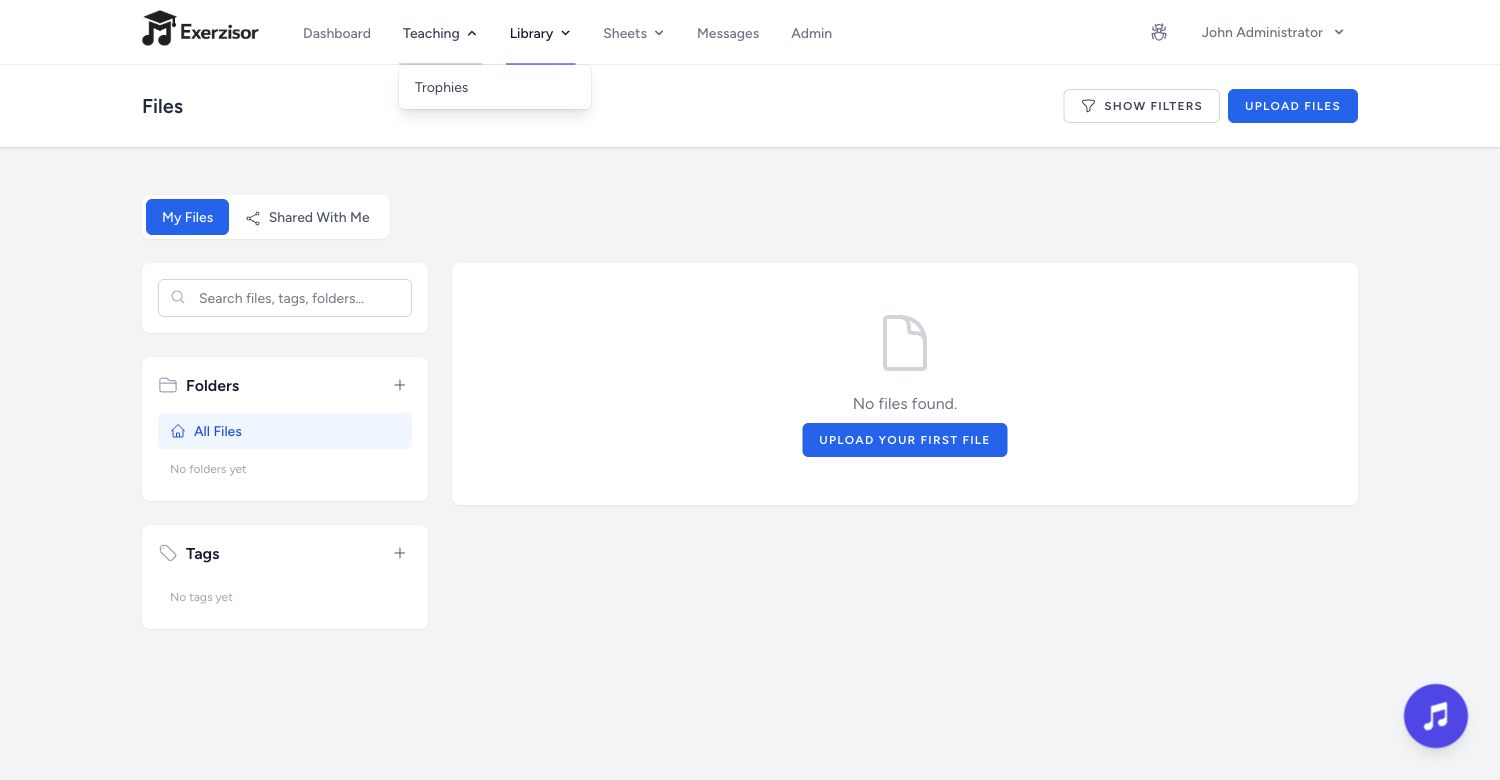The image size is (1500, 780).
Task: Click the Exerzisor brand name
Action: pos(219,33)
